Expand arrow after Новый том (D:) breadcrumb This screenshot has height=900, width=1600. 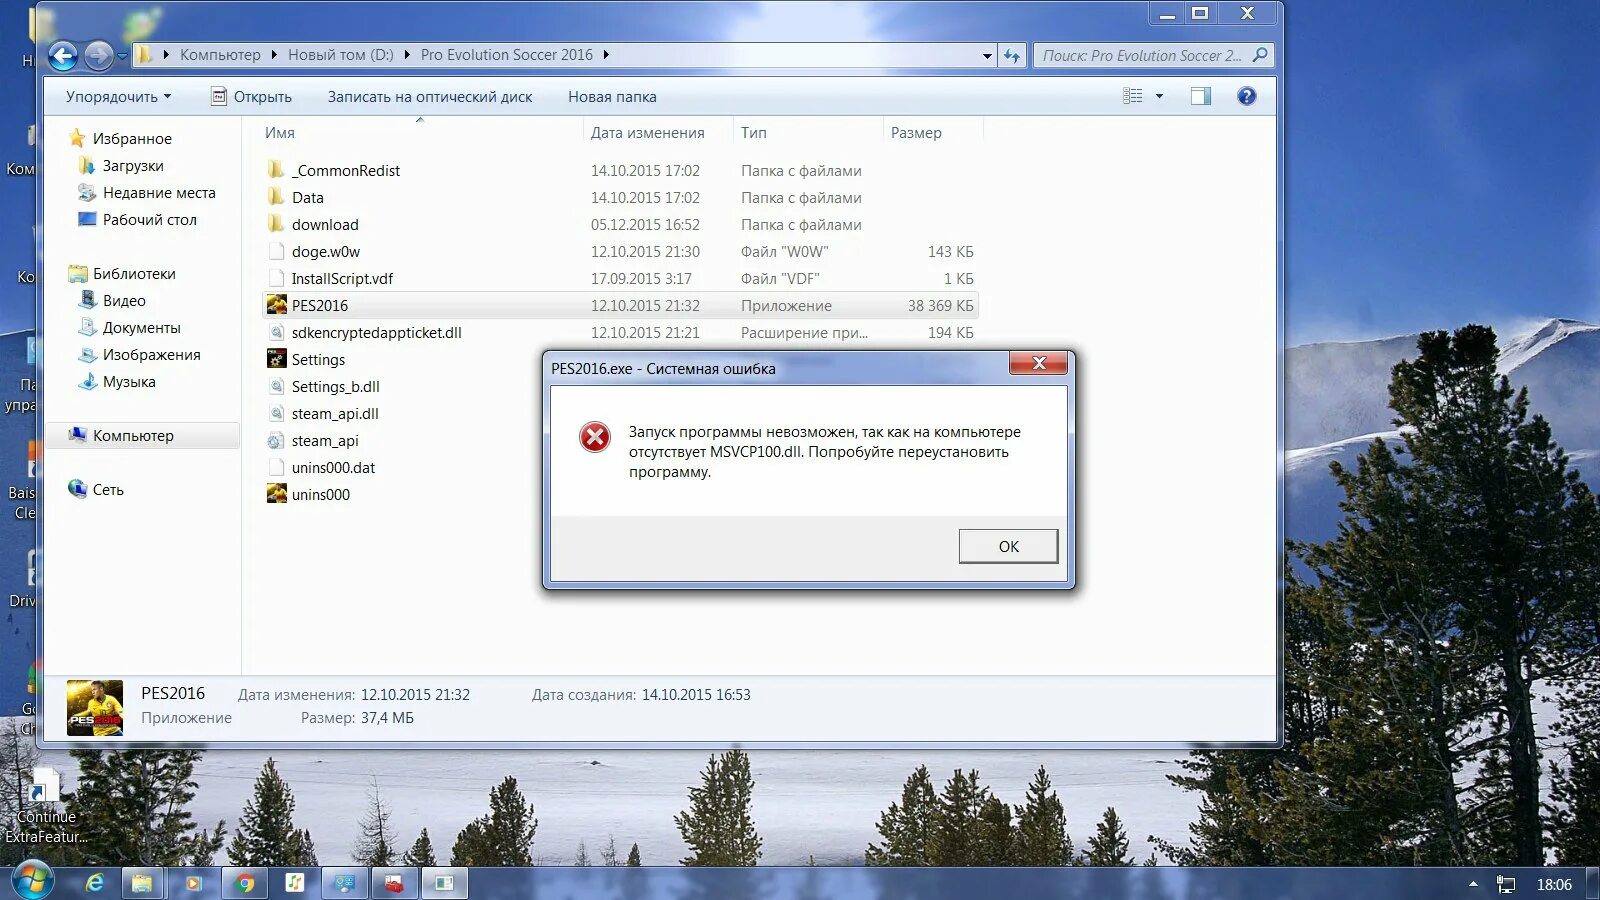pos(407,55)
